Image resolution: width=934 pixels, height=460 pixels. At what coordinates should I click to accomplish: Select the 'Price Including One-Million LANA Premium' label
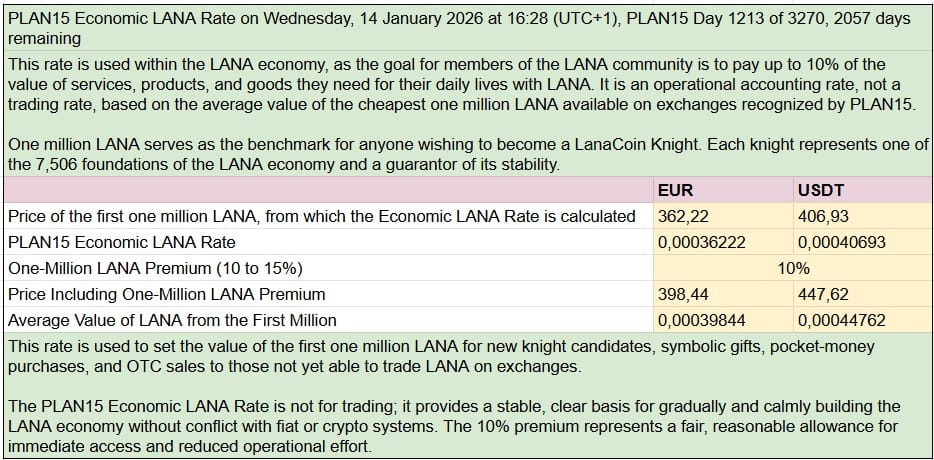(166, 294)
